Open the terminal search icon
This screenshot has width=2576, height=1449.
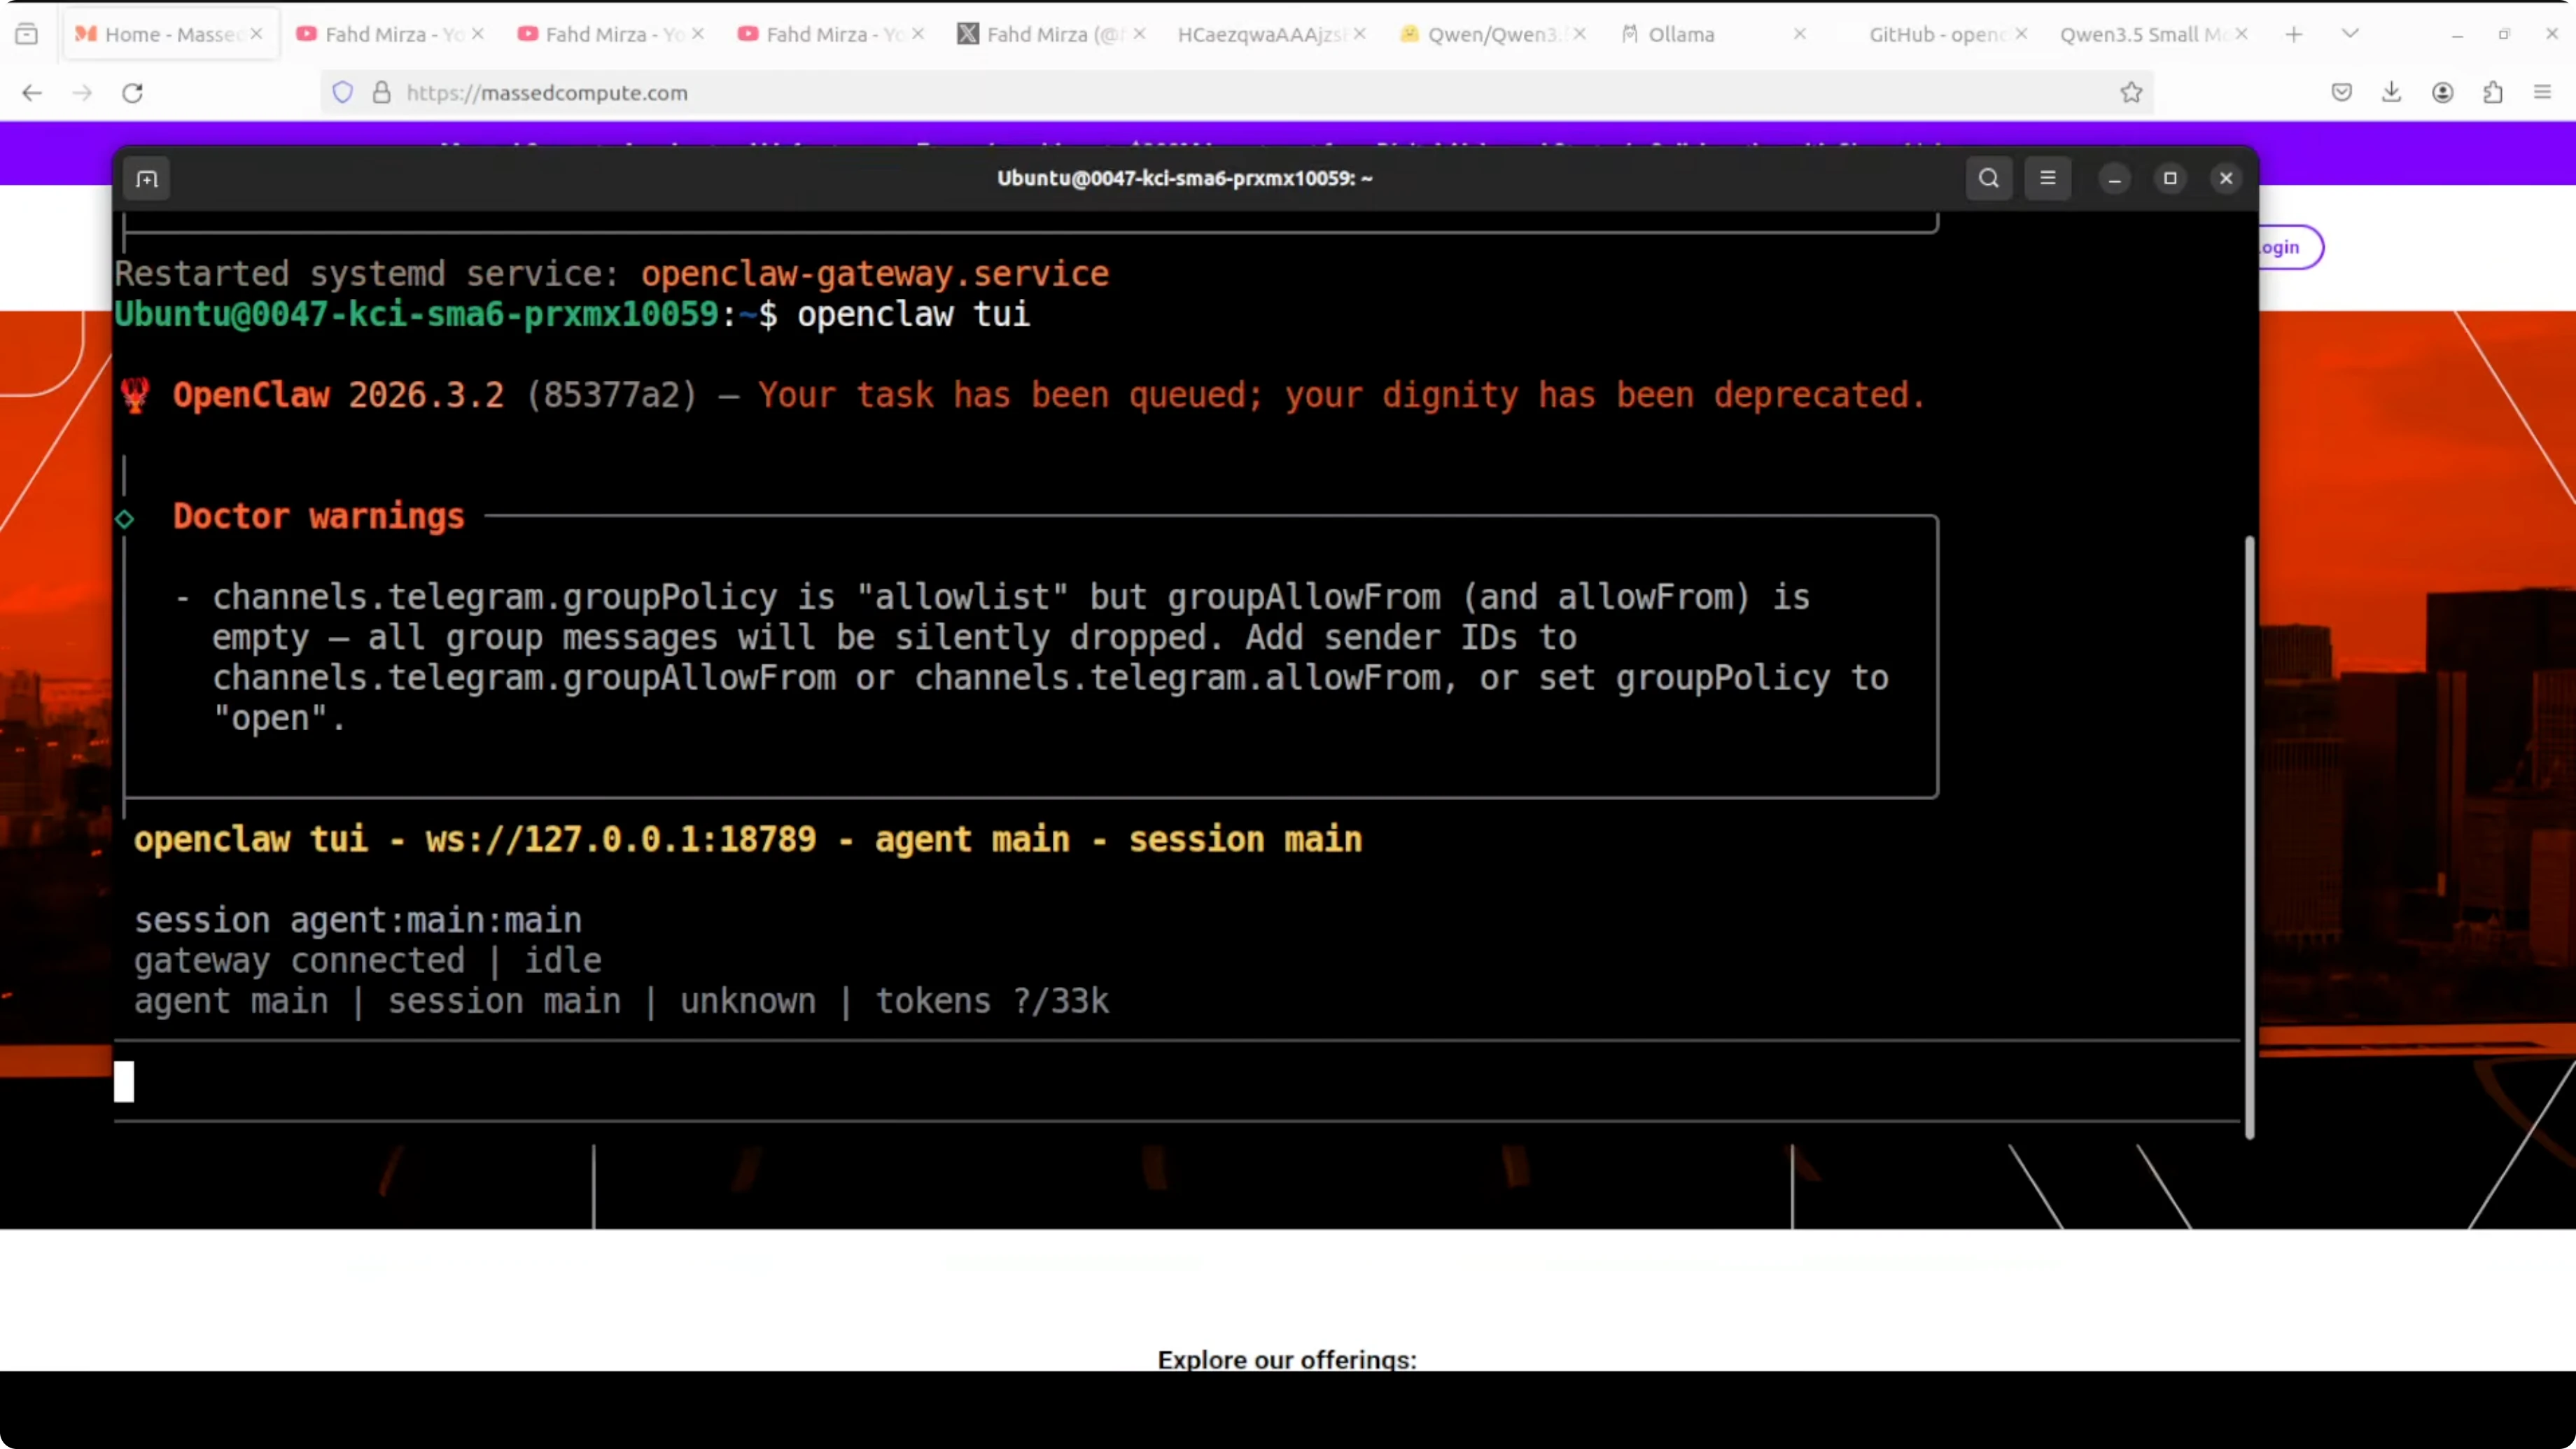point(1989,178)
